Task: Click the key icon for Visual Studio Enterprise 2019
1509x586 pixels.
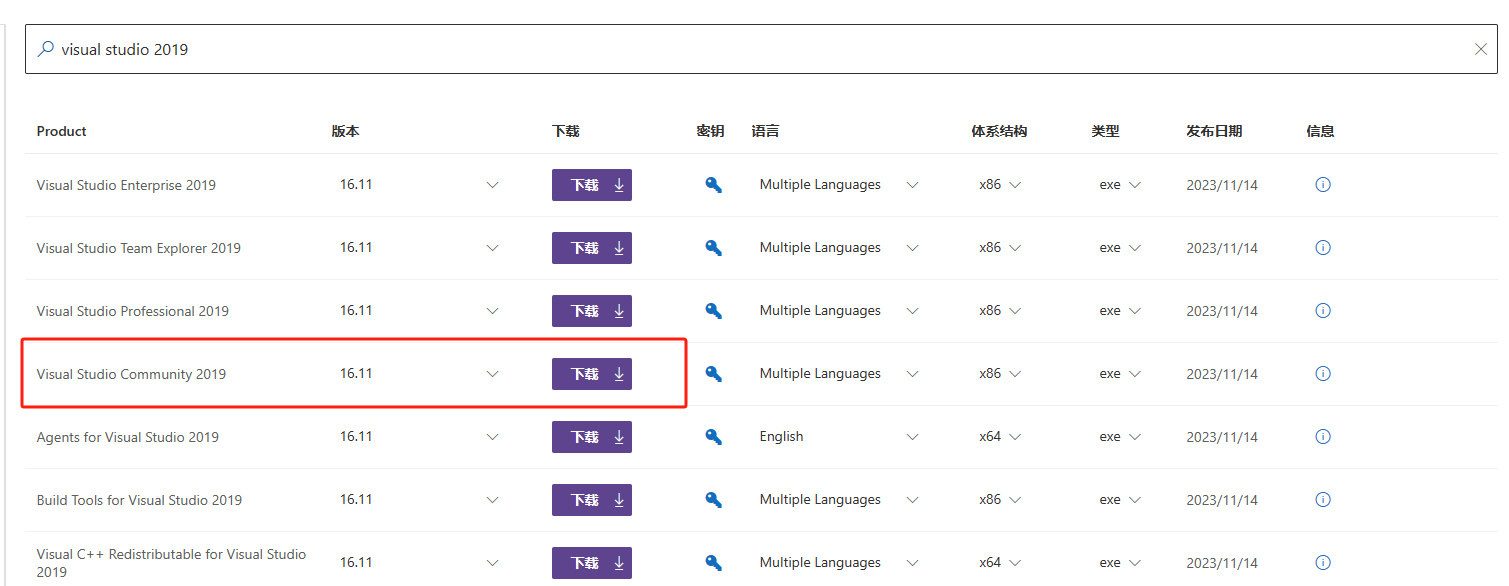Action: point(713,185)
